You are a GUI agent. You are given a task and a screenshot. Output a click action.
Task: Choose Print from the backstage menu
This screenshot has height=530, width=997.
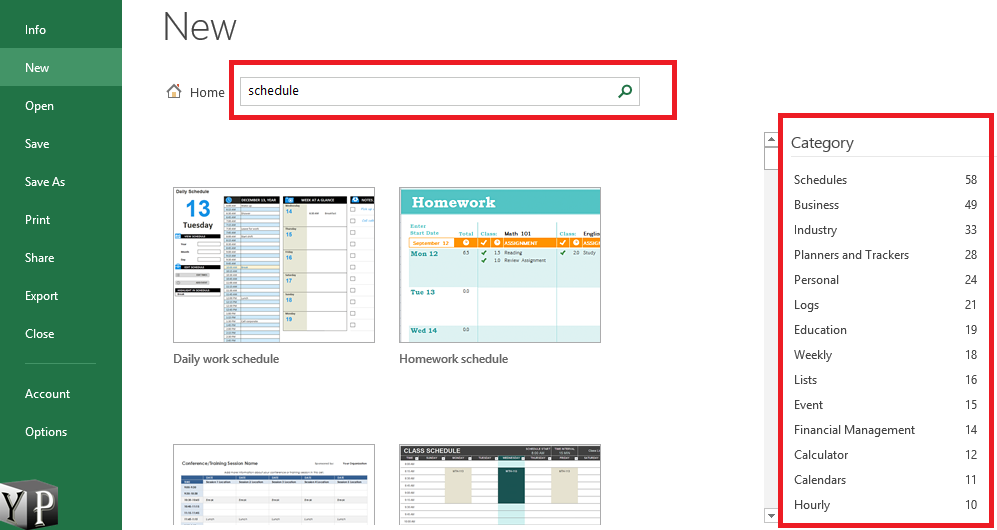[x=38, y=220]
